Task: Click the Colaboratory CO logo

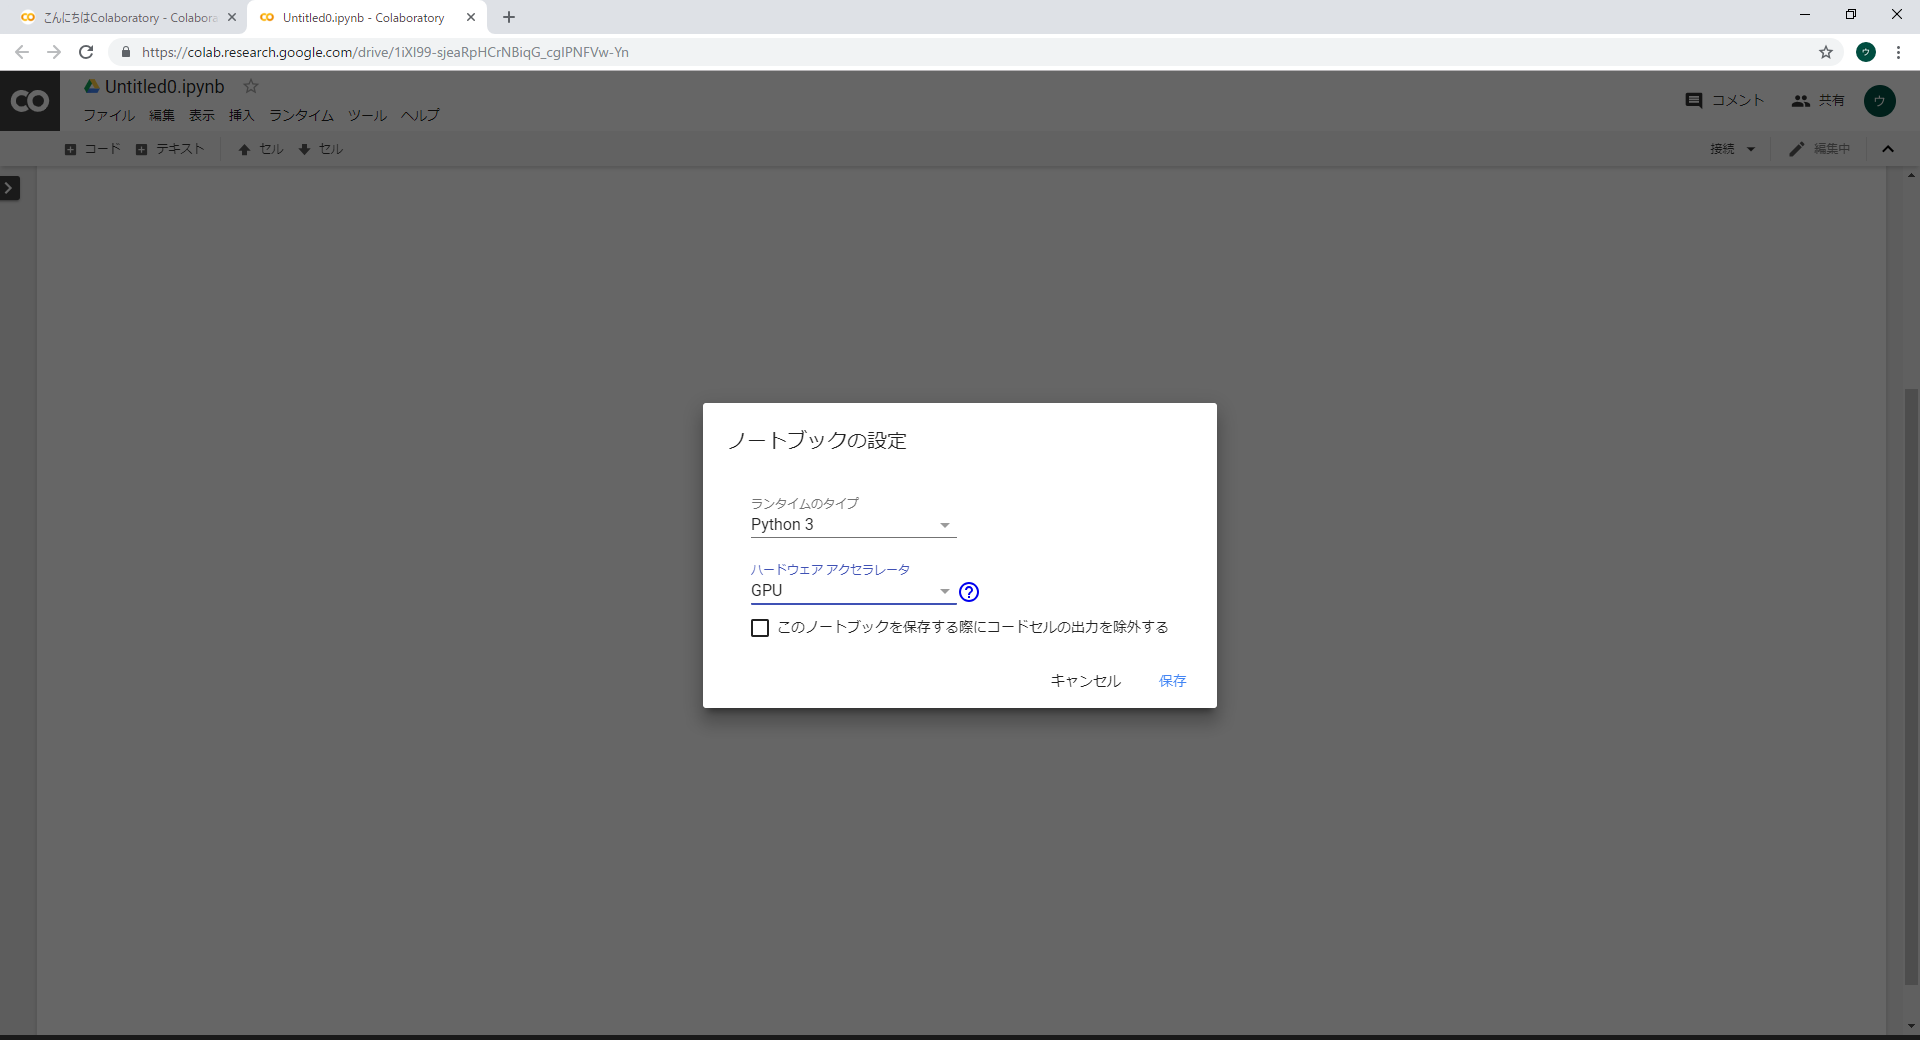Action: point(30,100)
